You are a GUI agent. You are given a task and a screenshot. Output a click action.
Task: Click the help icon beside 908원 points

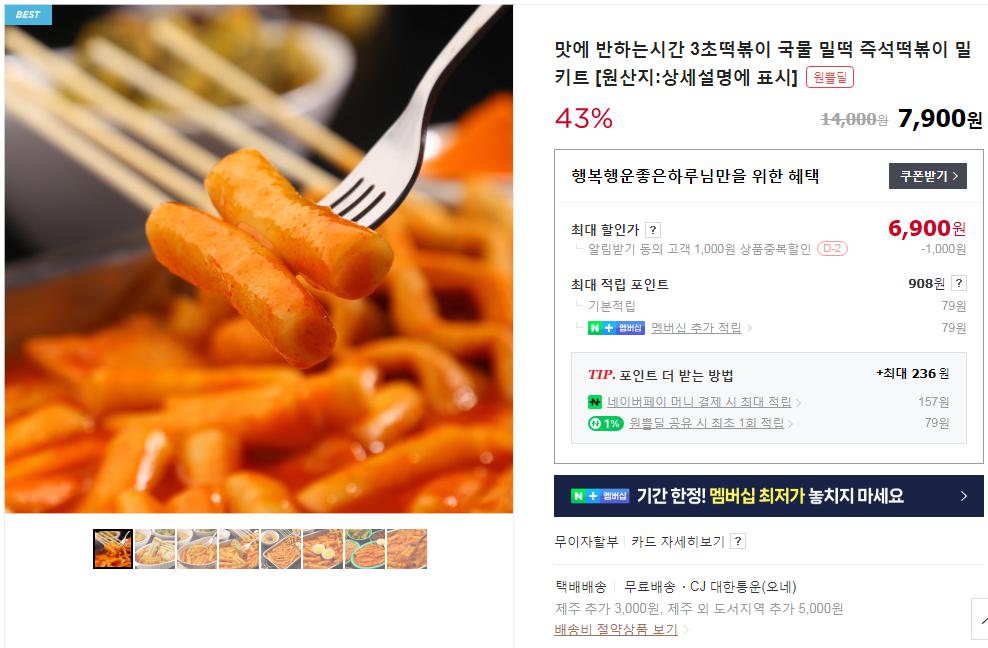point(958,283)
